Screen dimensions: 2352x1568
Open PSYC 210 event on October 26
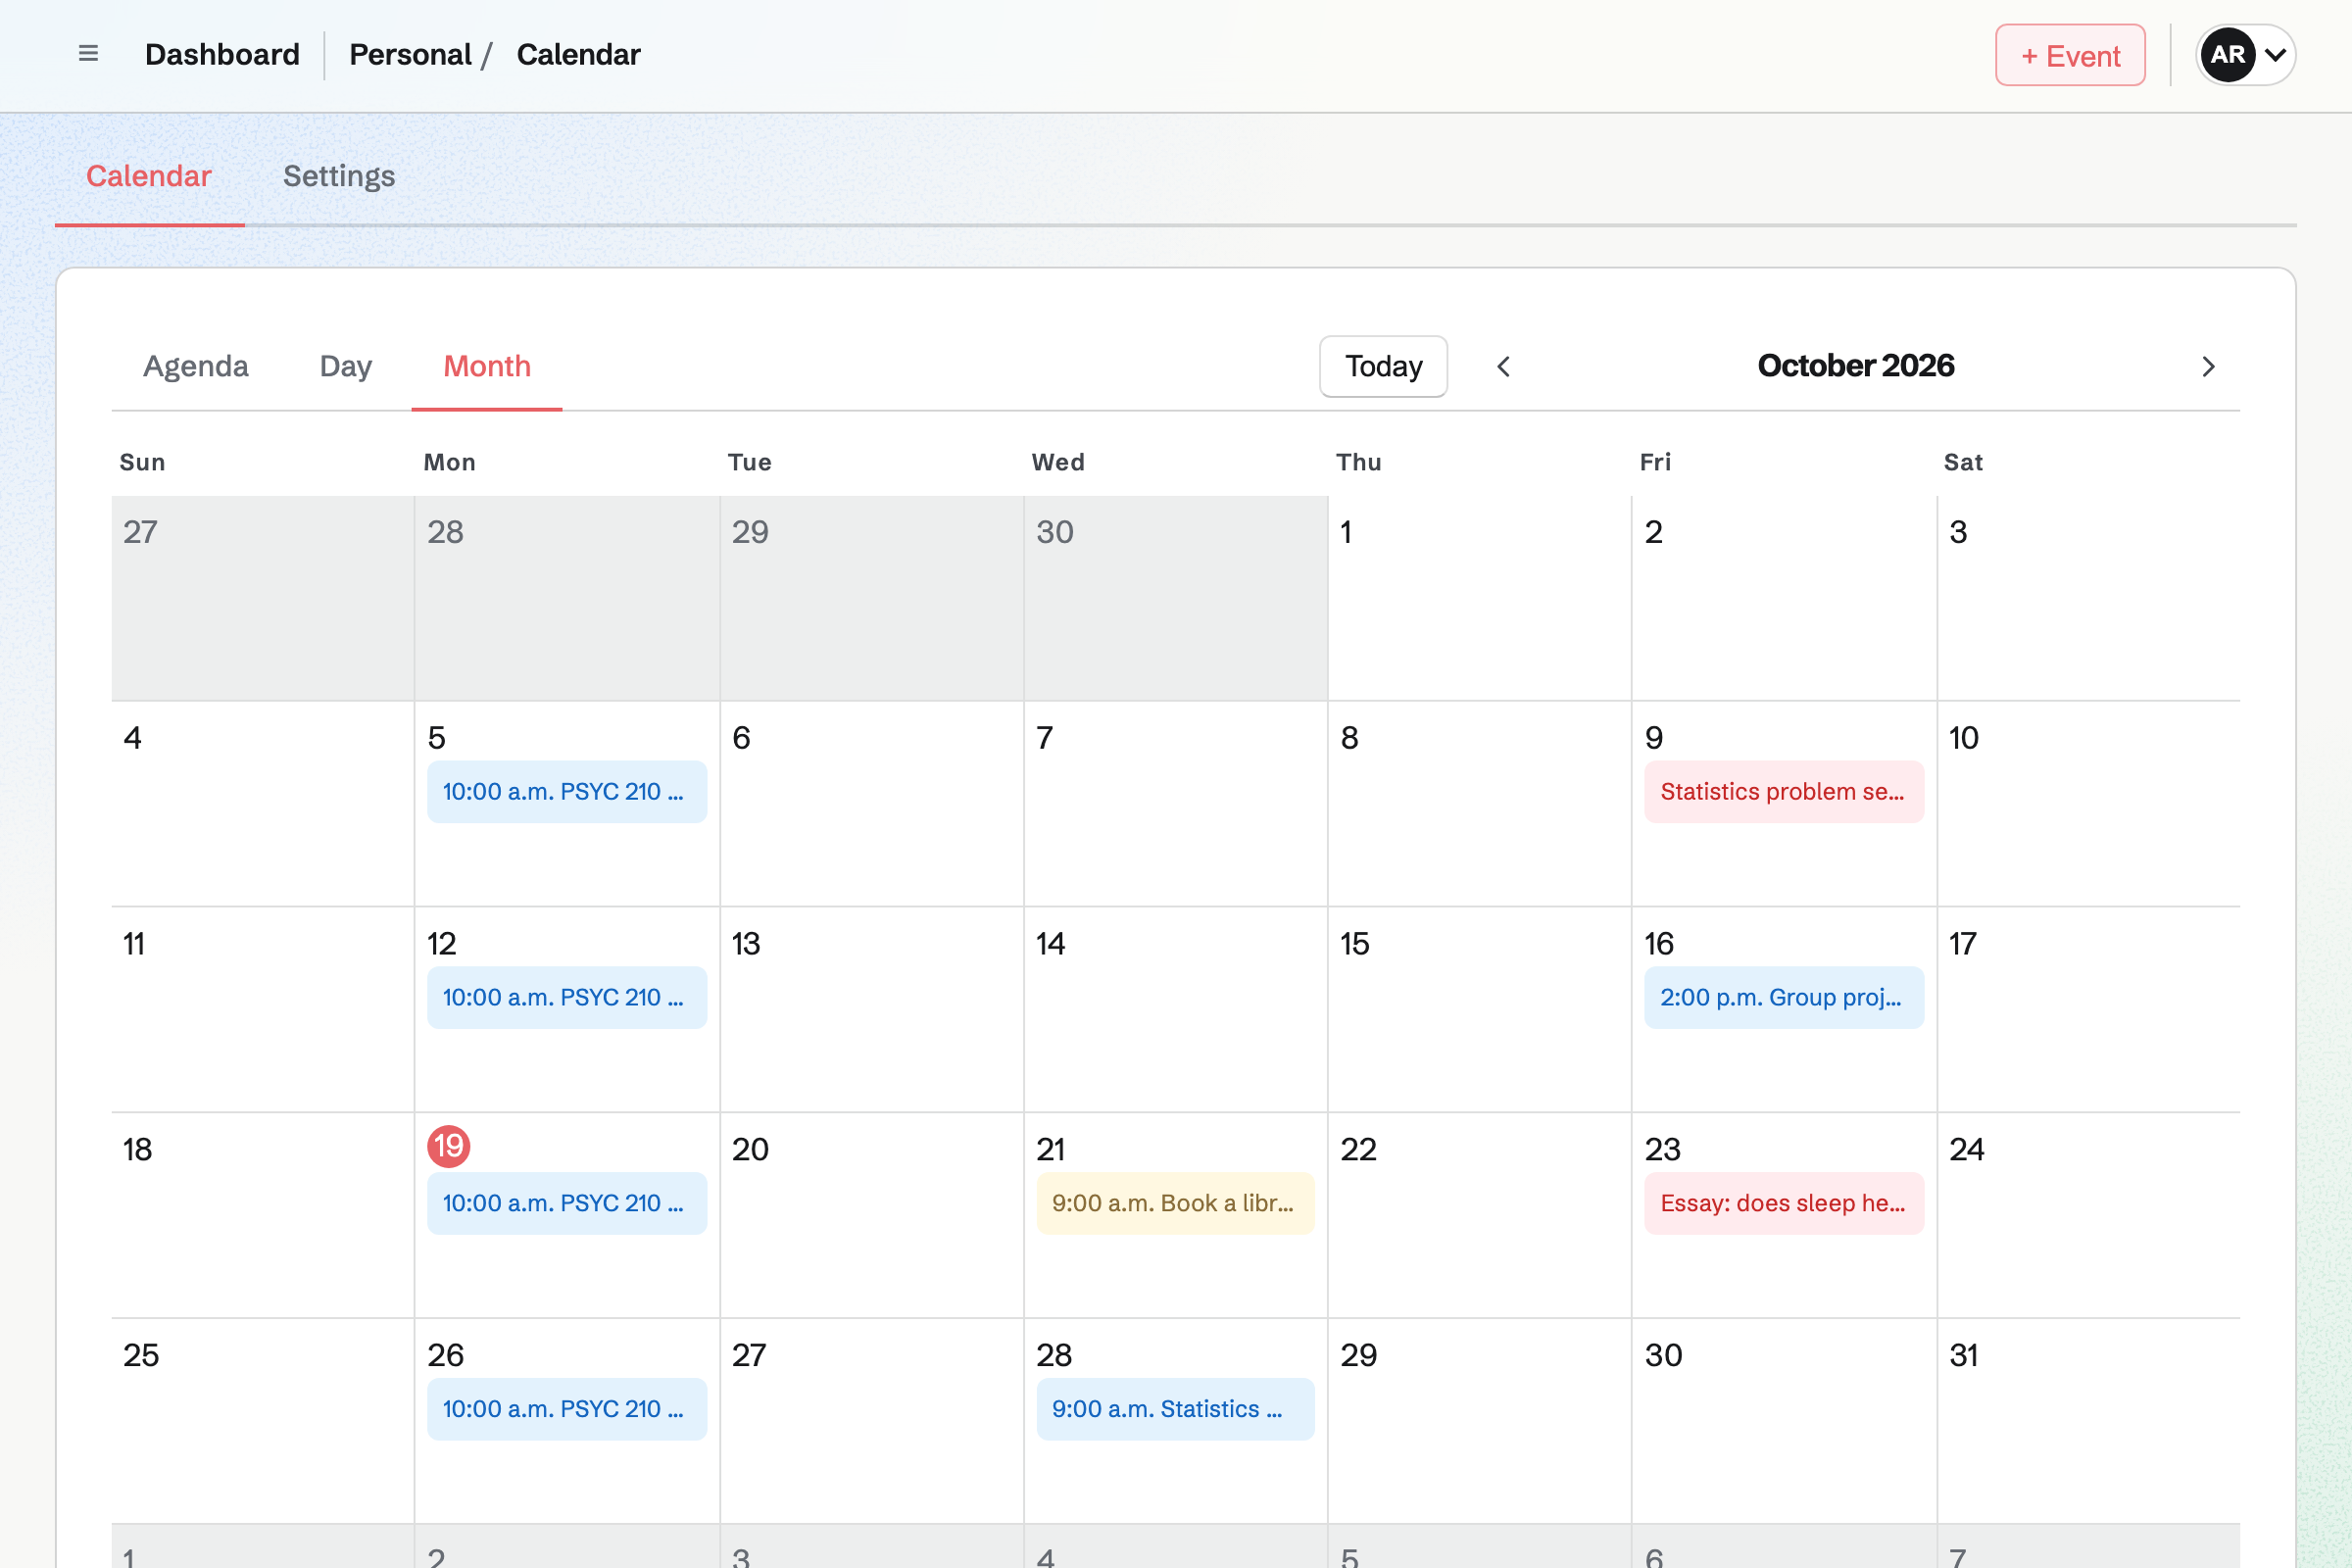[x=567, y=1409]
